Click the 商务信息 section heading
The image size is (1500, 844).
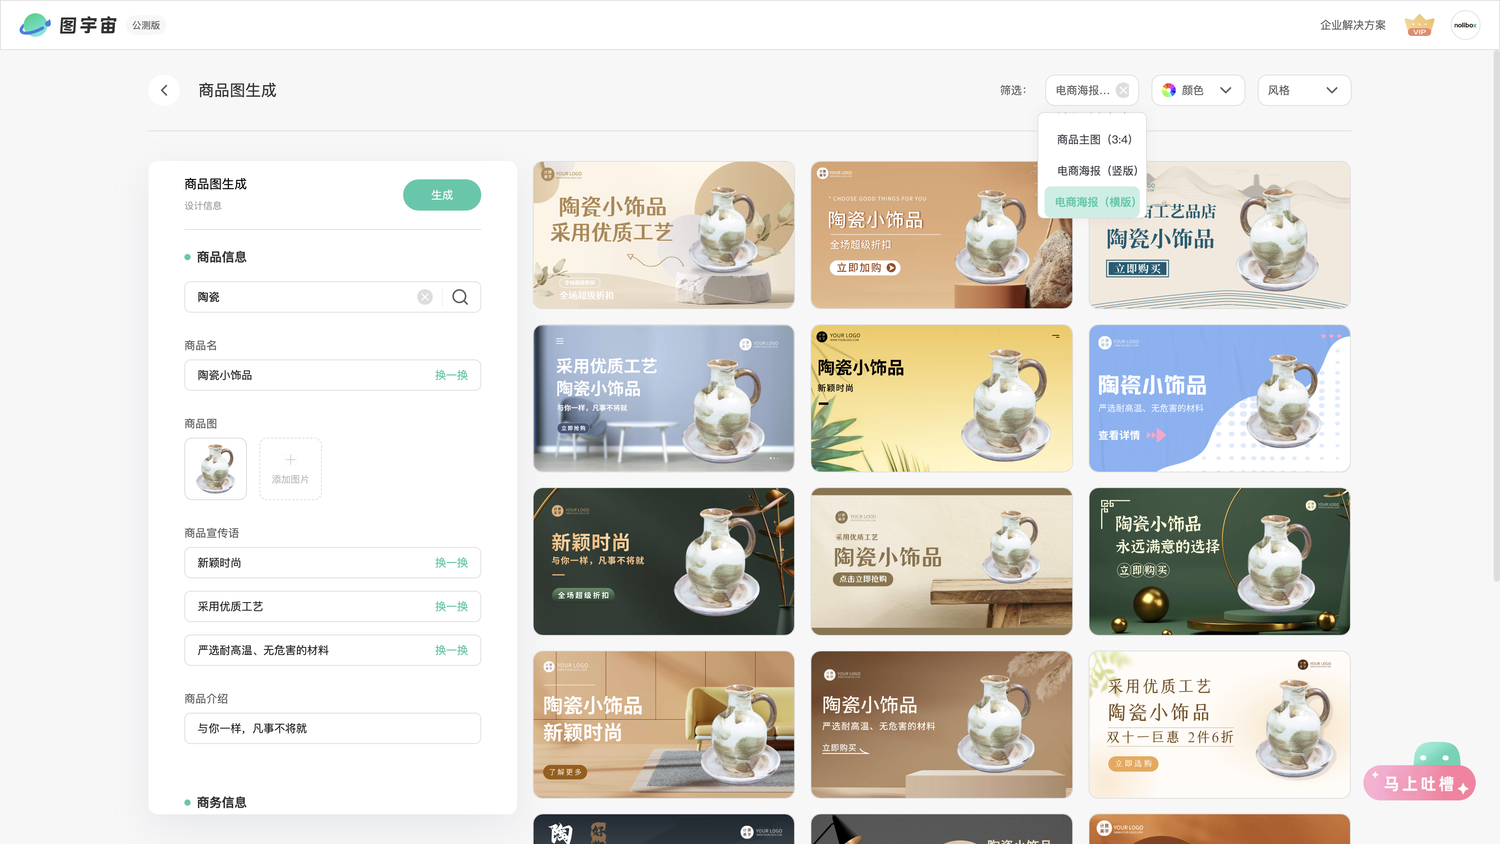221,802
